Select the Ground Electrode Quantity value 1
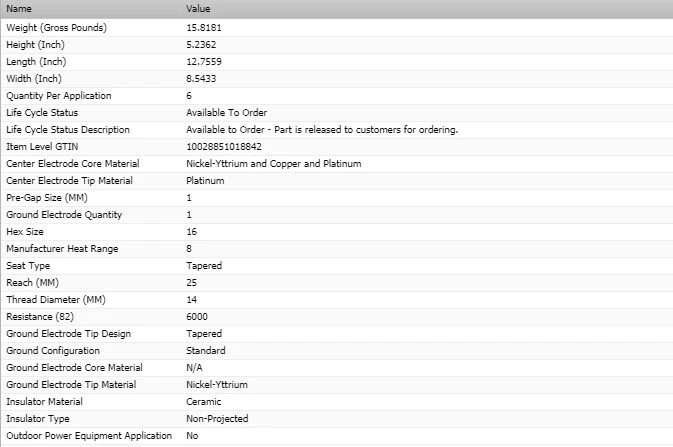Screen dimensions: 673x447 click(x=189, y=215)
